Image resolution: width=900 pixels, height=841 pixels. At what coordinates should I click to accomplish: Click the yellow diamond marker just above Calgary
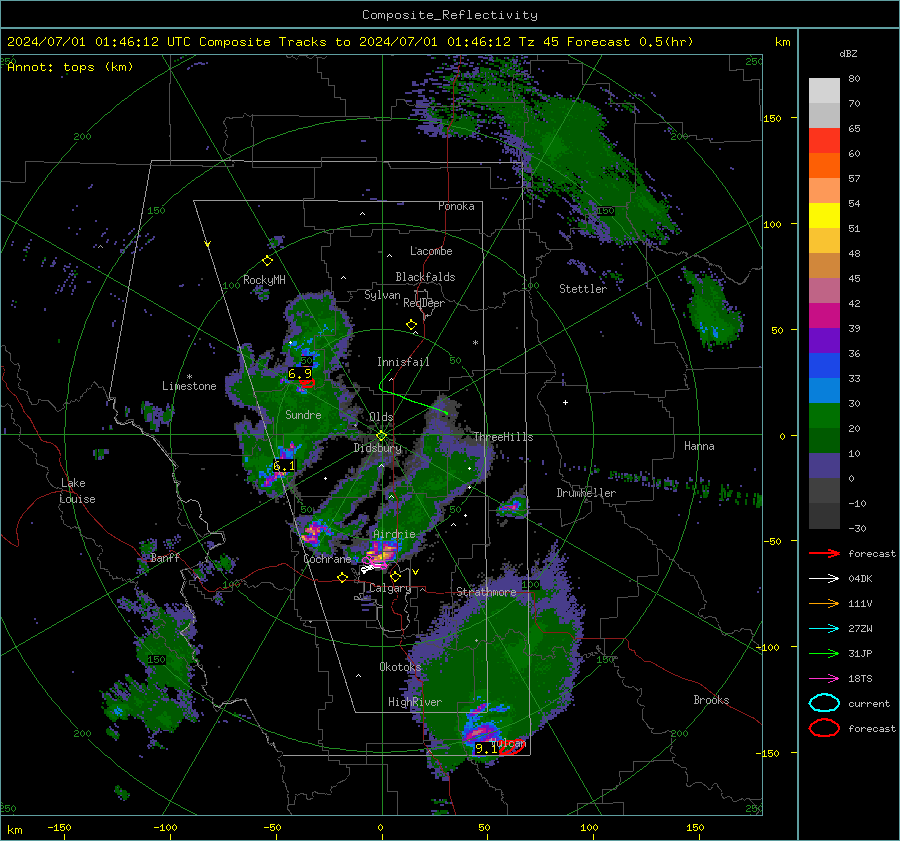click(395, 576)
